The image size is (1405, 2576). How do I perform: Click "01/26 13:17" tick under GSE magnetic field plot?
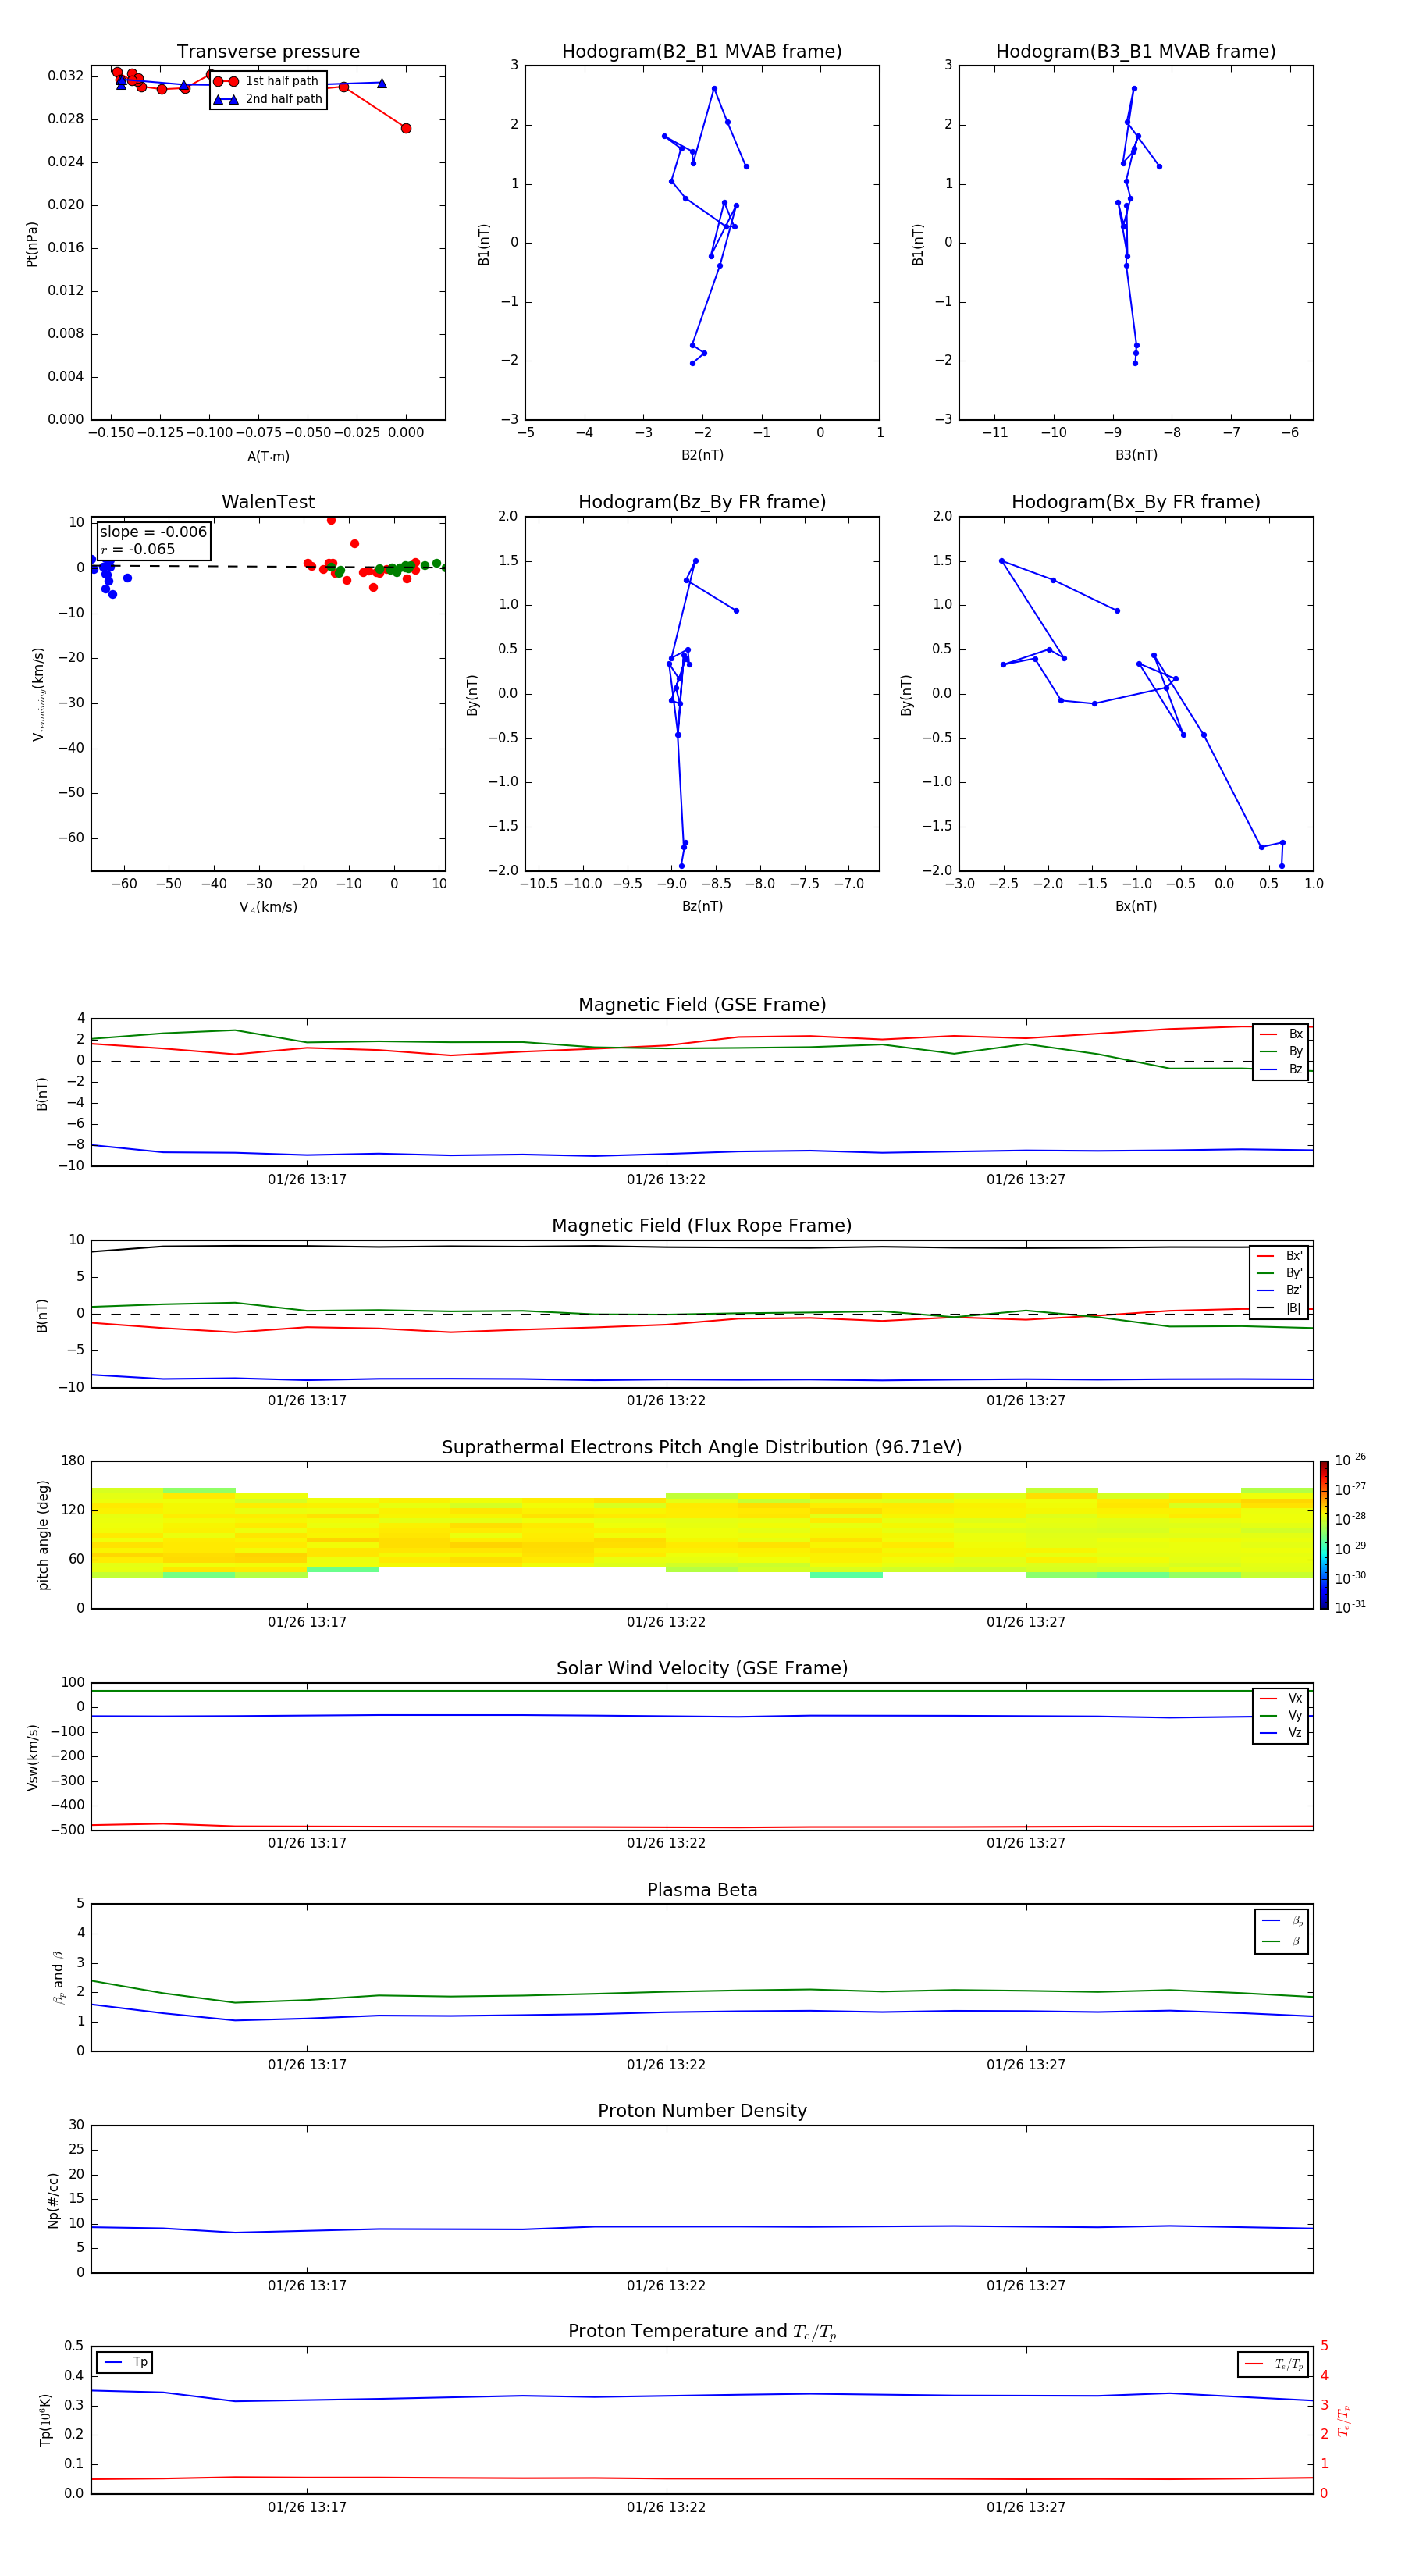point(307,1180)
